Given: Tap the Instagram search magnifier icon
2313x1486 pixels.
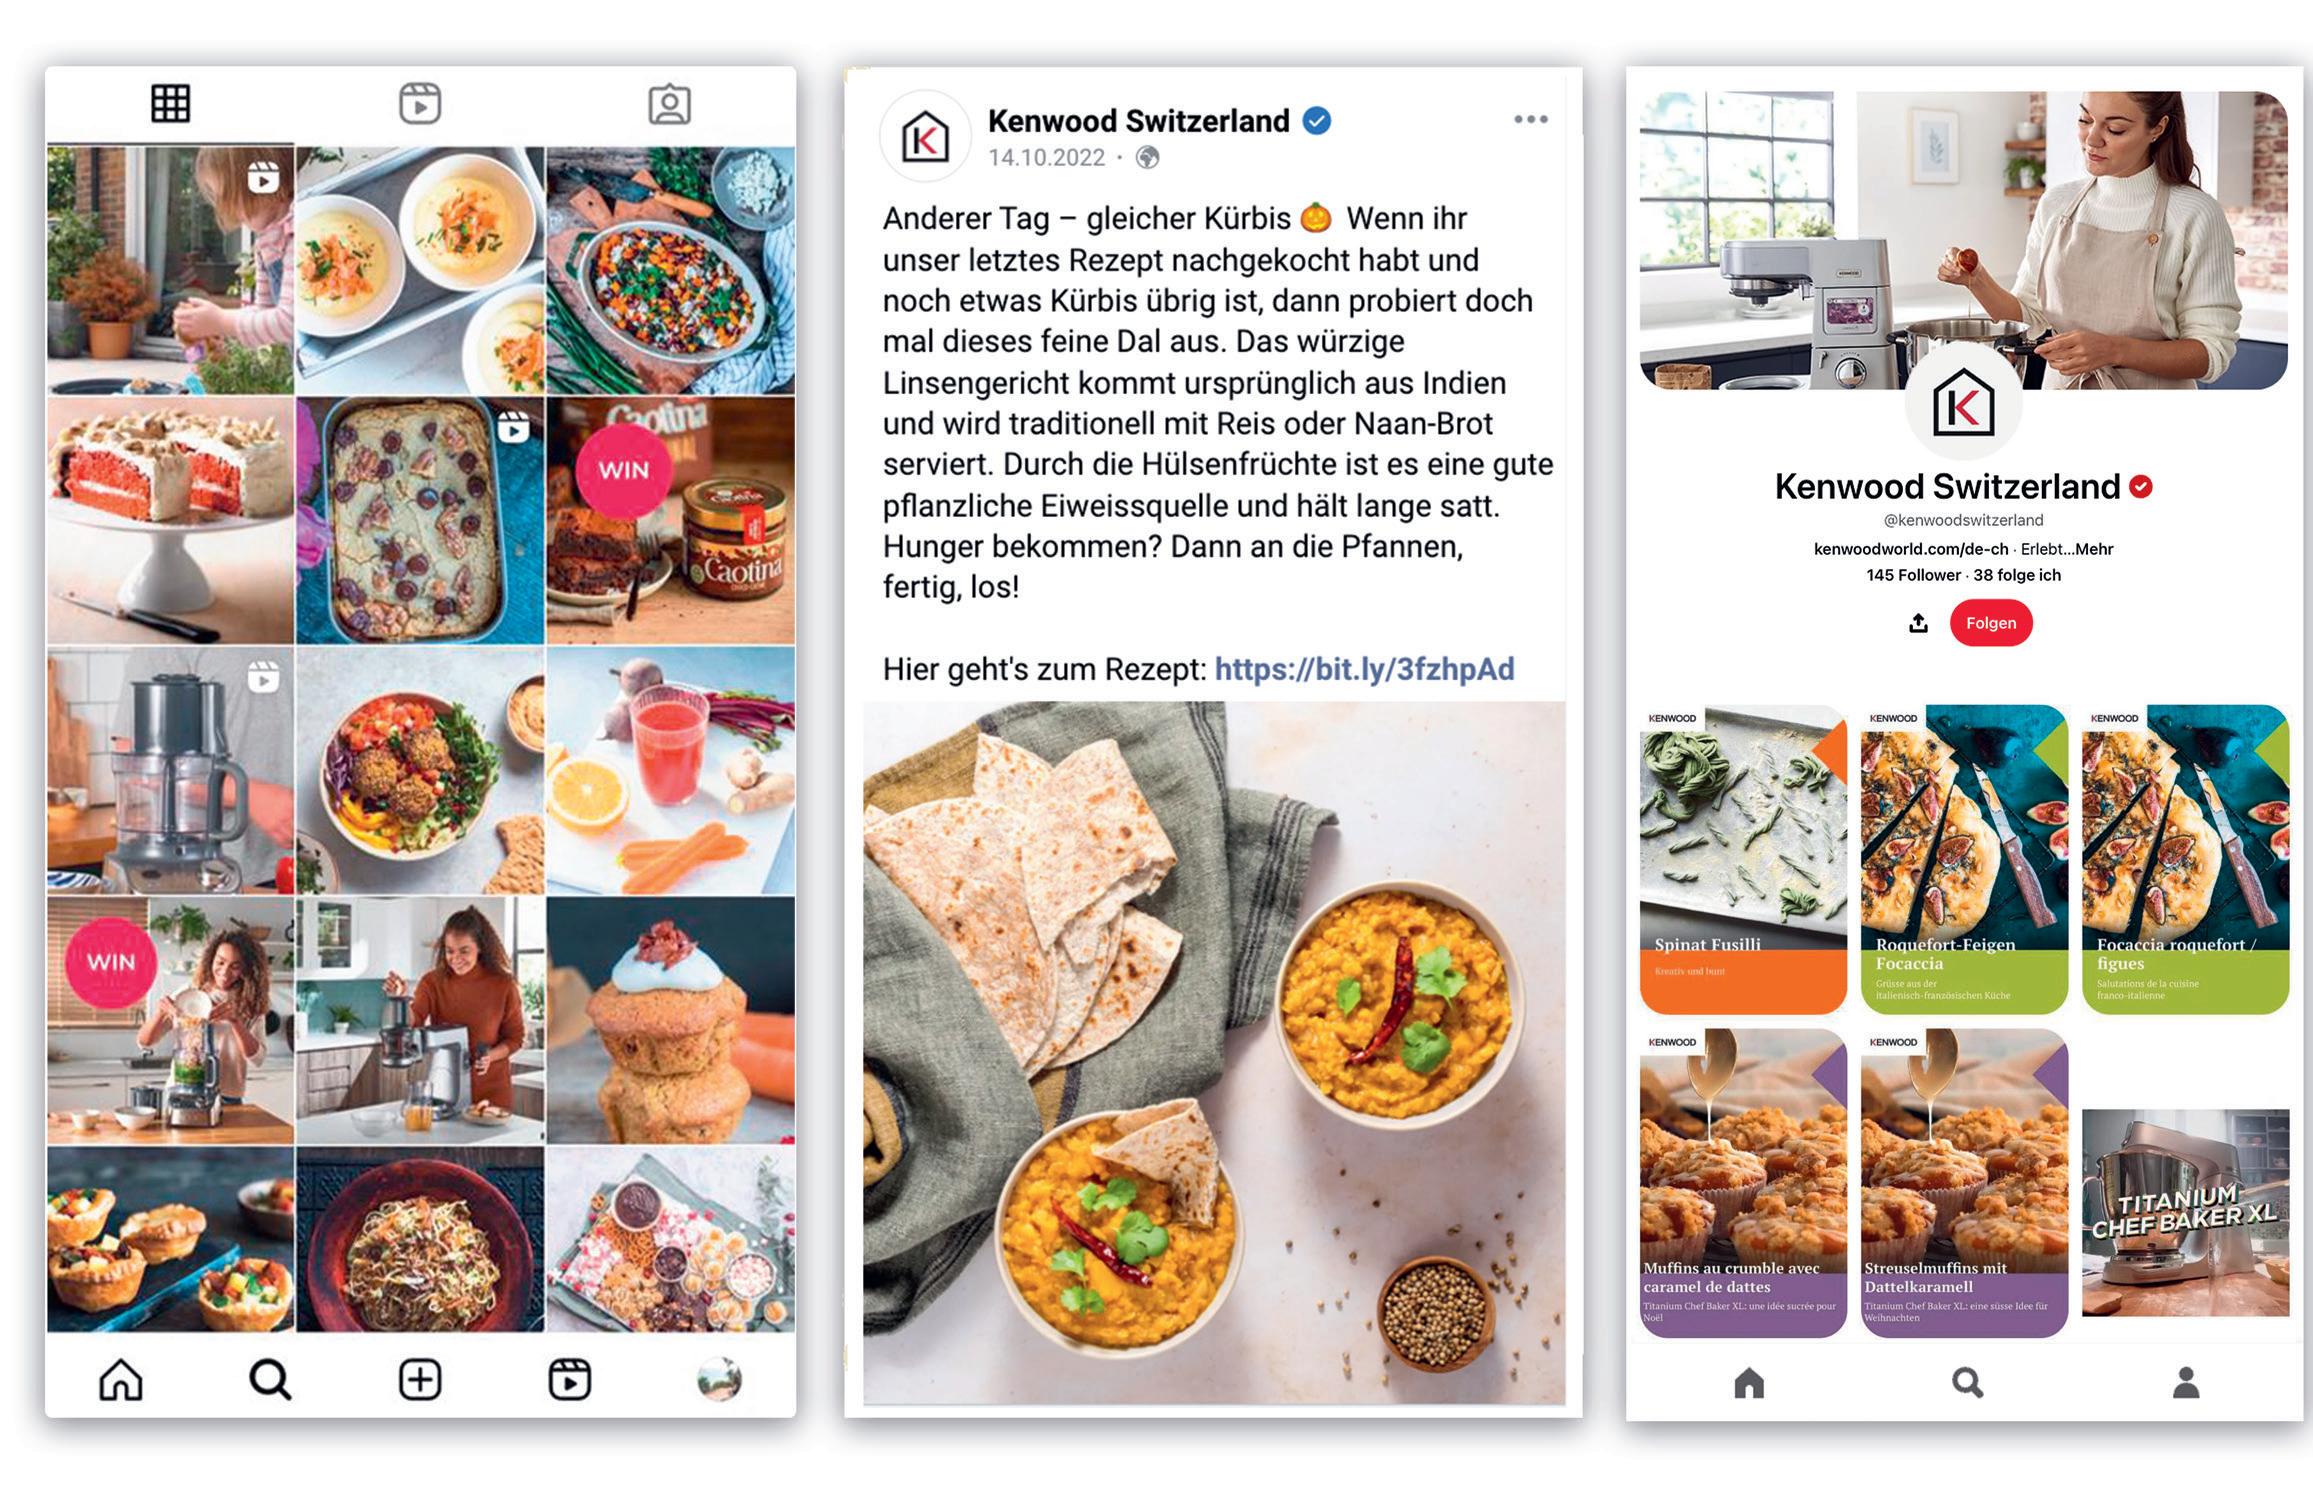Looking at the screenshot, I should click(270, 1380).
